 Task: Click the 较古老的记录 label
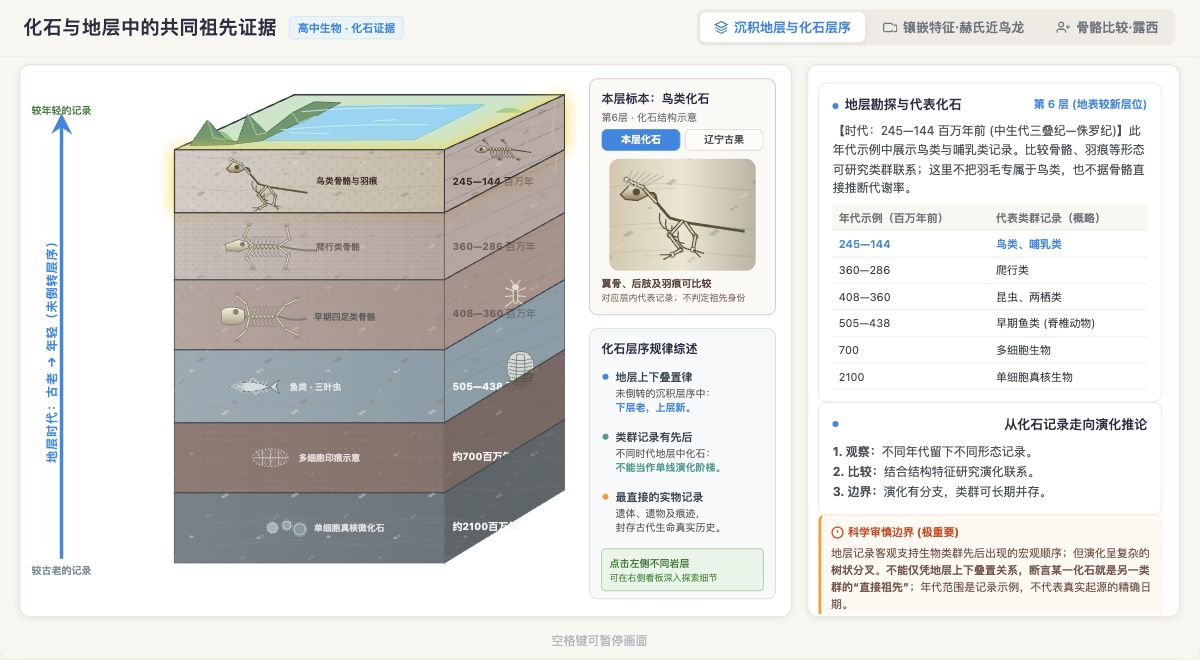click(61, 571)
